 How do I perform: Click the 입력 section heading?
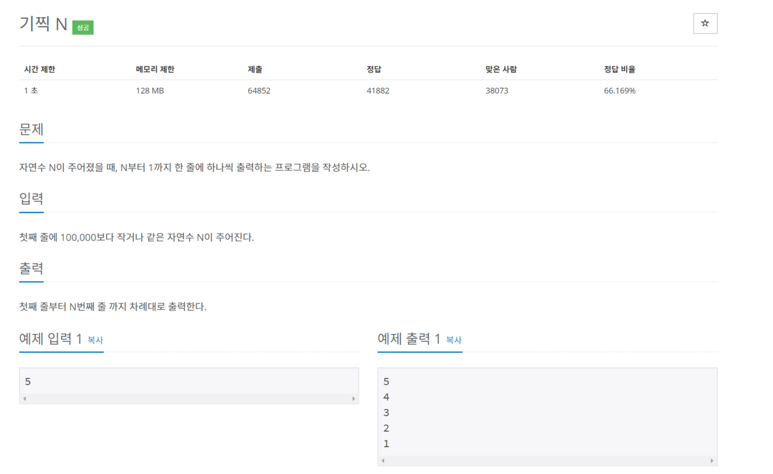tap(31, 199)
